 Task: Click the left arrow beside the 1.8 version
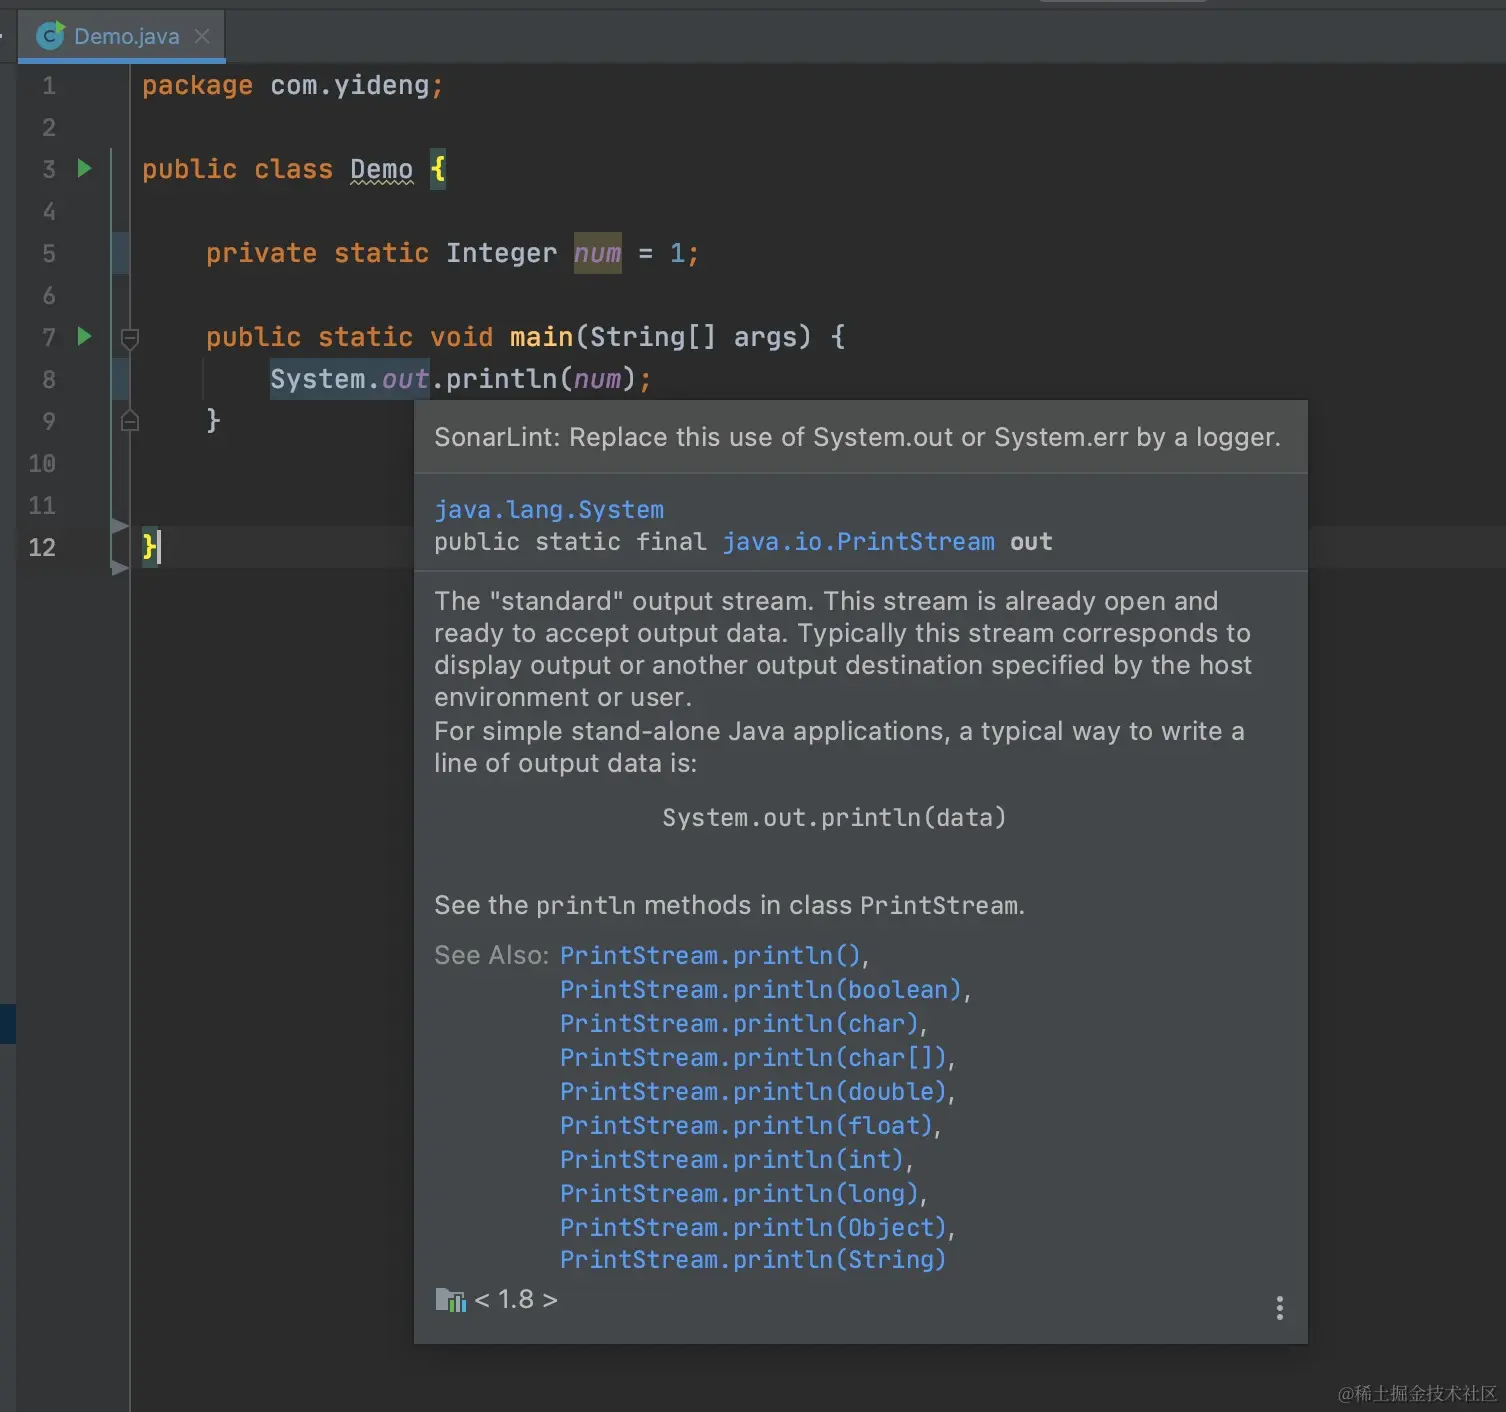click(483, 1299)
